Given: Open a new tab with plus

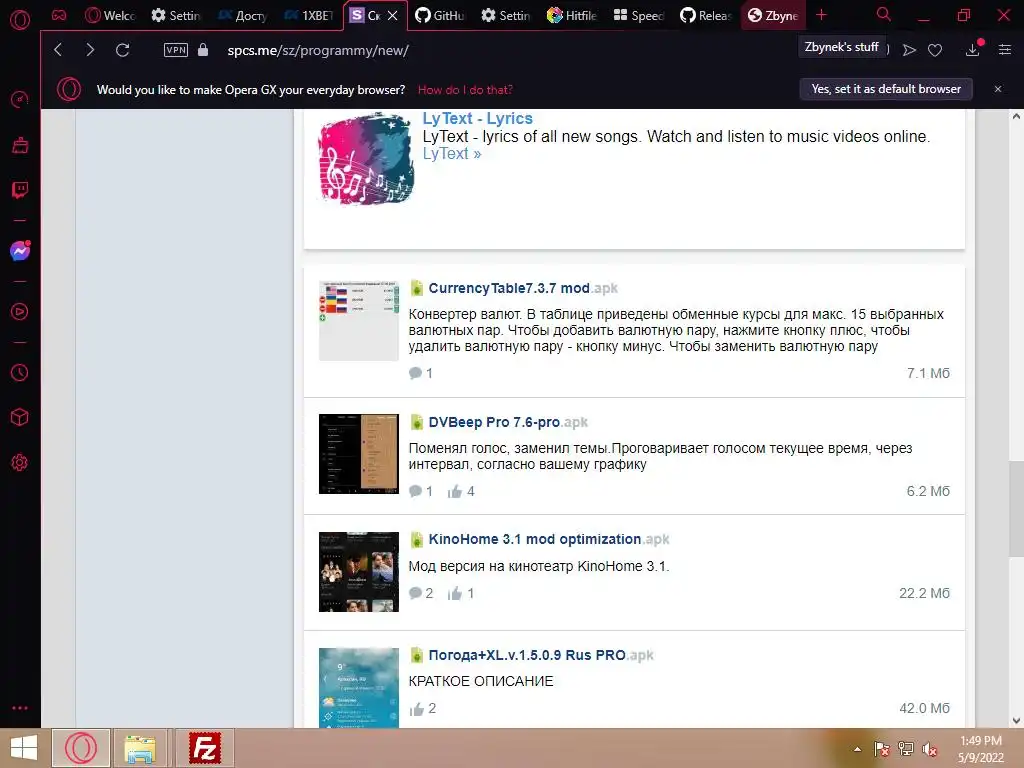Looking at the screenshot, I should (822, 14).
